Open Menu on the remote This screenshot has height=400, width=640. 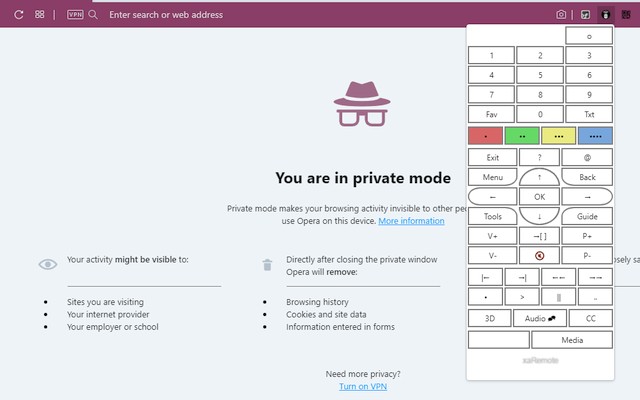click(x=492, y=177)
